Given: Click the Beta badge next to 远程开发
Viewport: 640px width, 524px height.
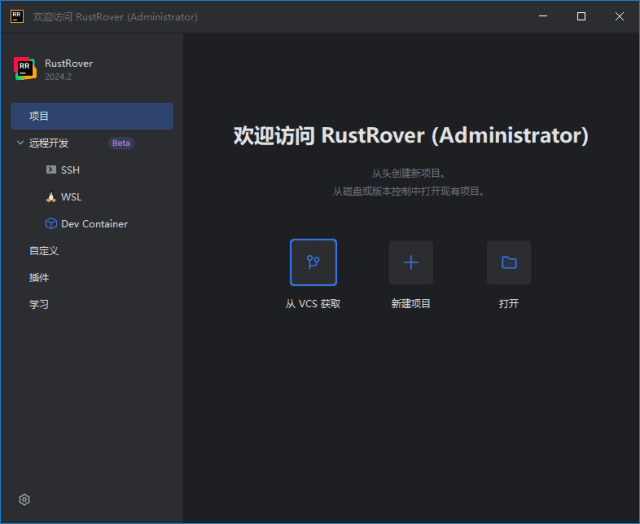Looking at the screenshot, I should tap(121, 143).
